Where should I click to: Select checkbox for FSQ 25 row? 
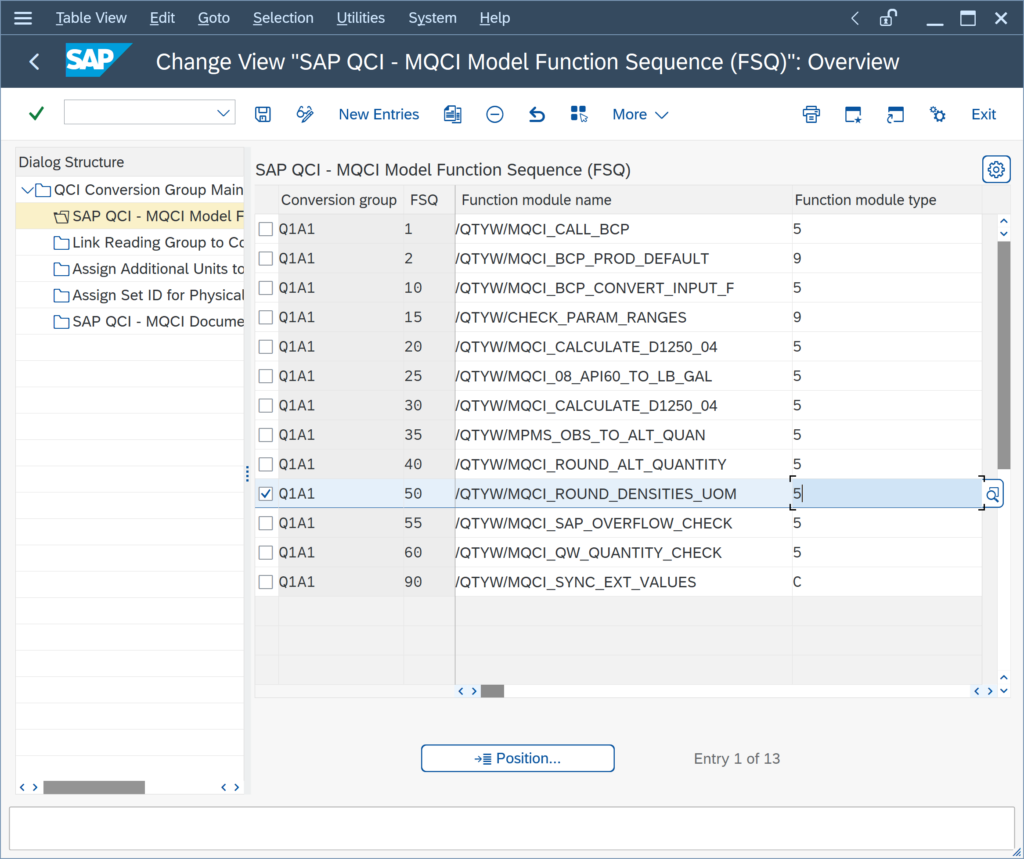click(x=265, y=376)
